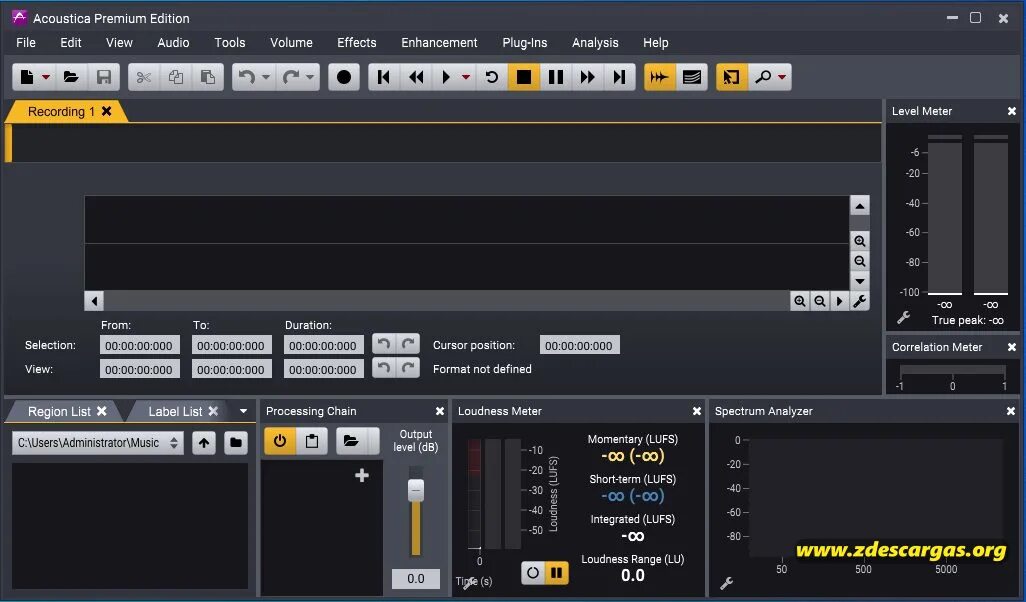
Task: Open the Enhancement menu
Action: [439, 43]
